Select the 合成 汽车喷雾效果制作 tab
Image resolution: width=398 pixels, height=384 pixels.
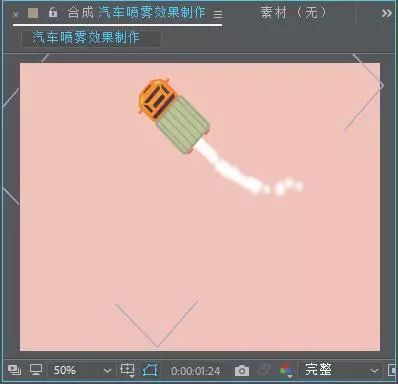[136, 13]
